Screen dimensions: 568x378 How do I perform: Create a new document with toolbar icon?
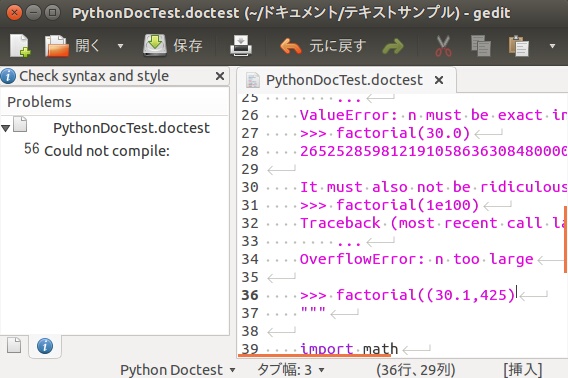click(20, 46)
